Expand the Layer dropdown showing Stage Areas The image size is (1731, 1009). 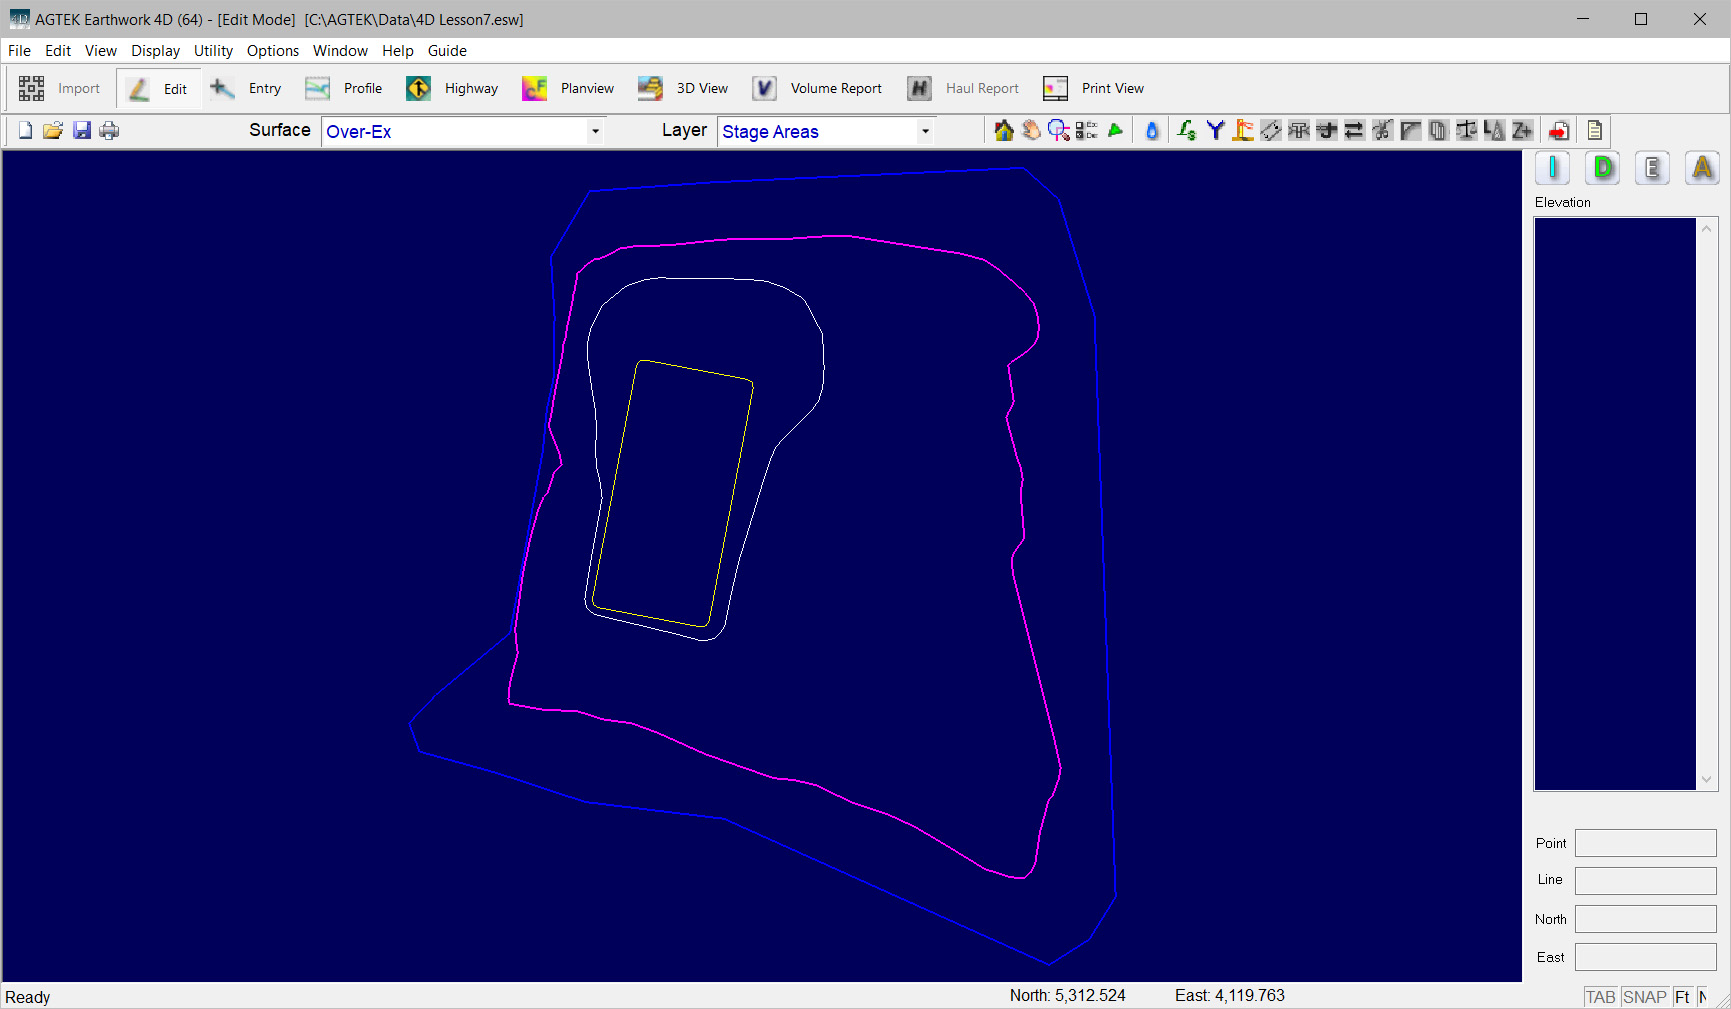coord(925,131)
